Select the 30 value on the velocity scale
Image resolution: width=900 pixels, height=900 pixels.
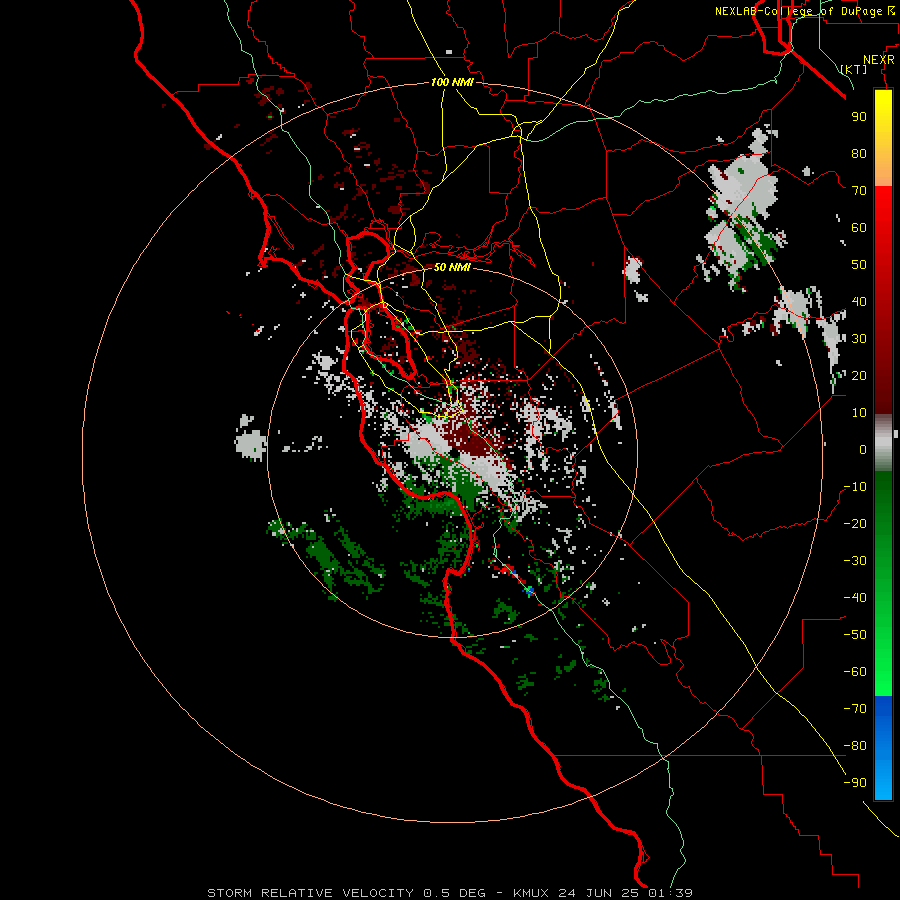point(859,339)
